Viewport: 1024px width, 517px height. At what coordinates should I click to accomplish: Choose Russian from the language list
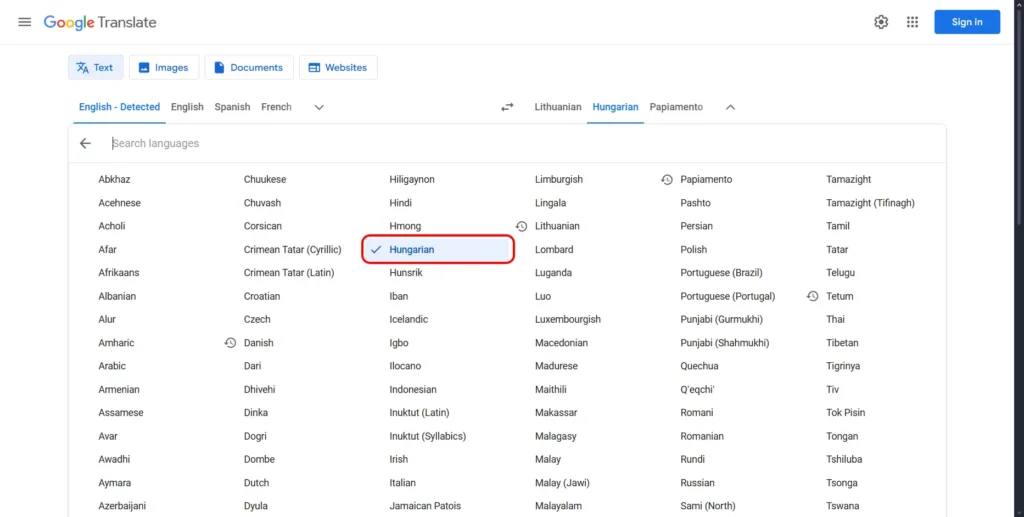point(697,483)
